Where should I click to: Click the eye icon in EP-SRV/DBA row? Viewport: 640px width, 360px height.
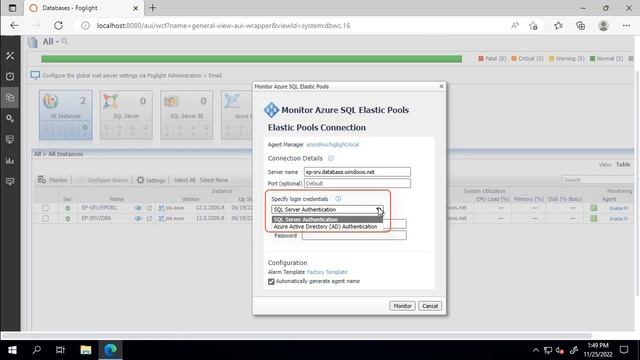pyautogui.click(x=138, y=219)
